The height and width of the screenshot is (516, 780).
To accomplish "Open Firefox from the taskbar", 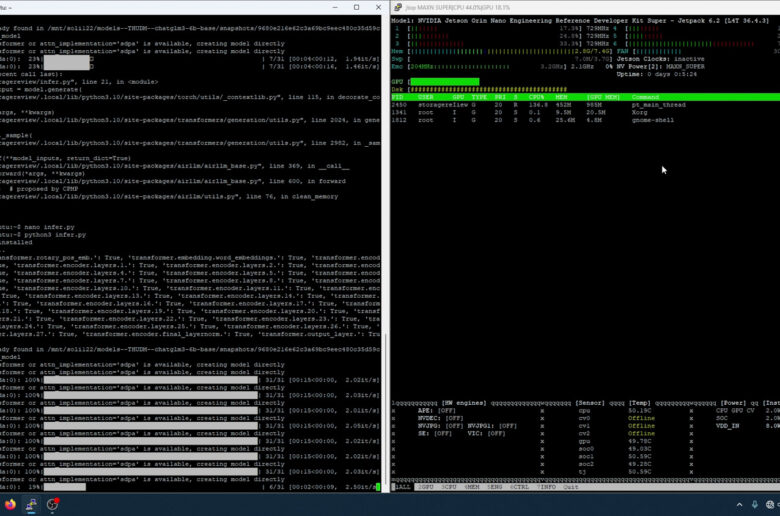I will click(x=10, y=504).
